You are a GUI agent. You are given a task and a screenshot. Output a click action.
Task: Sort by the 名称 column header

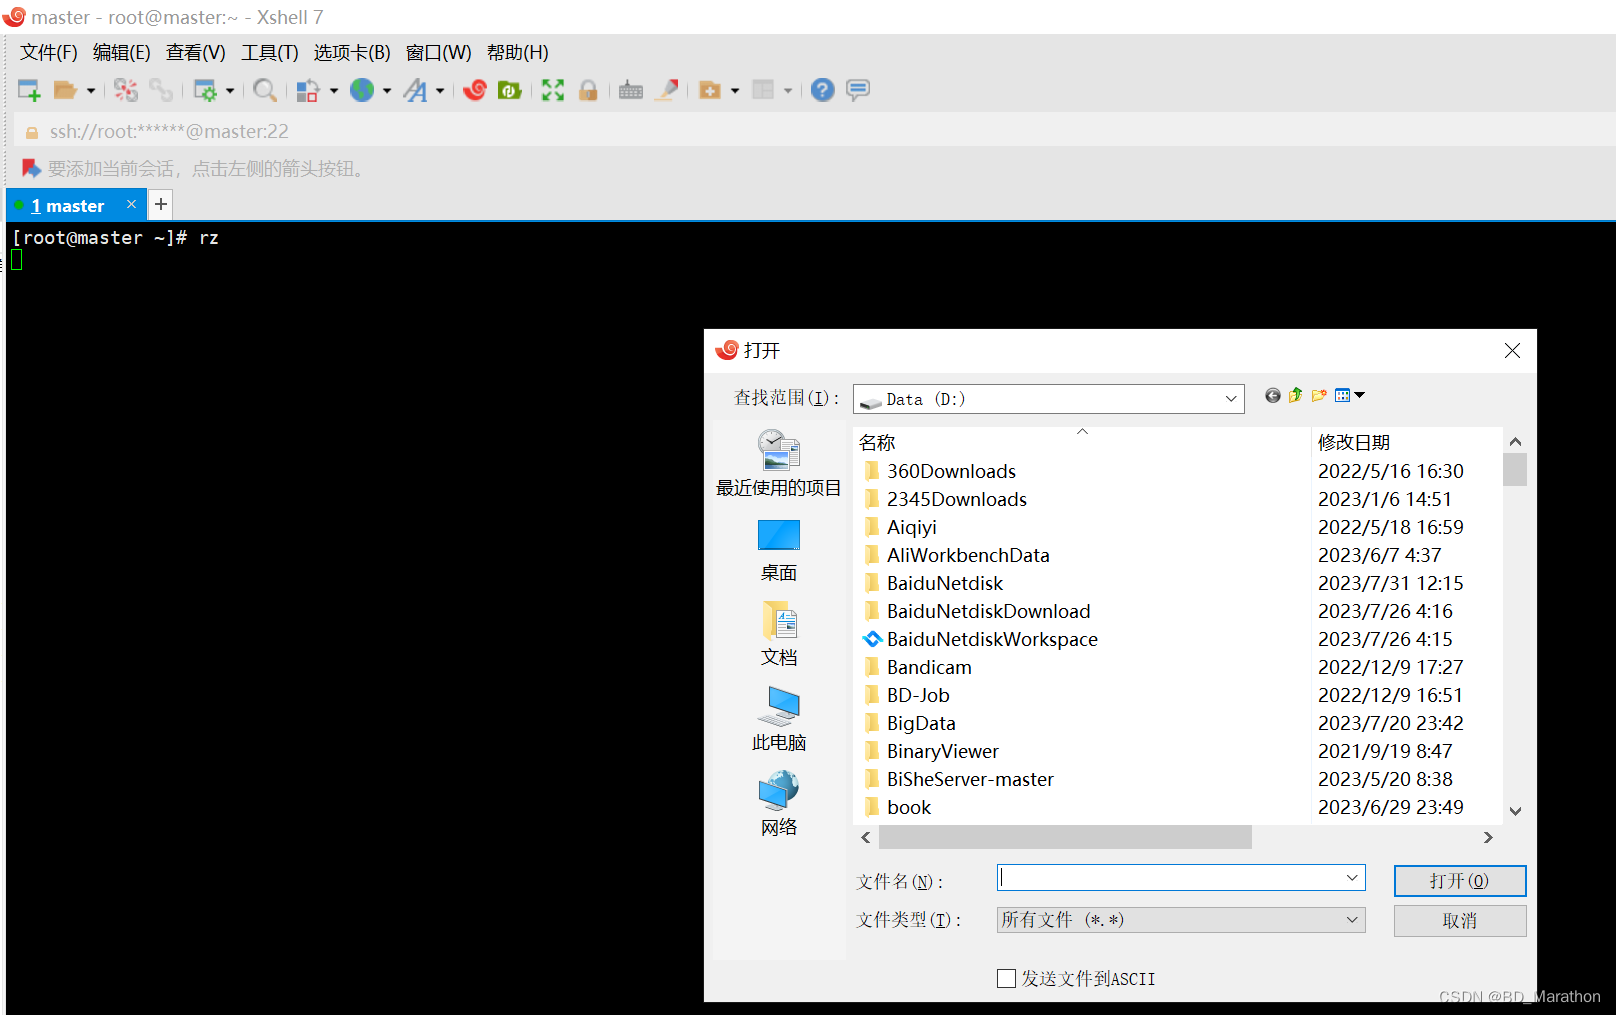pyautogui.click(x=1082, y=442)
